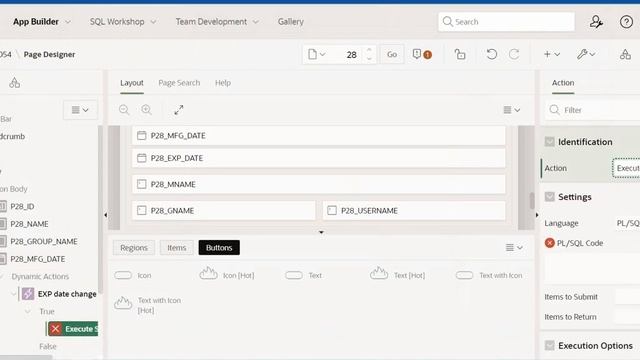The width and height of the screenshot is (640, 360).
Task: Show the Regions gallery
Action: point(134,247)
